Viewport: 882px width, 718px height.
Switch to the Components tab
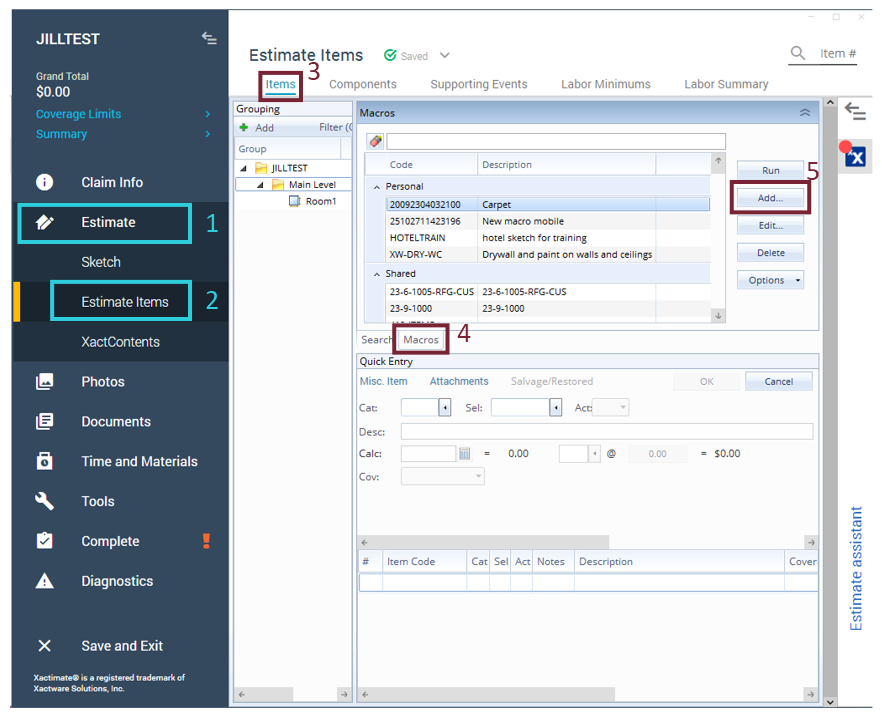point(362,85)
